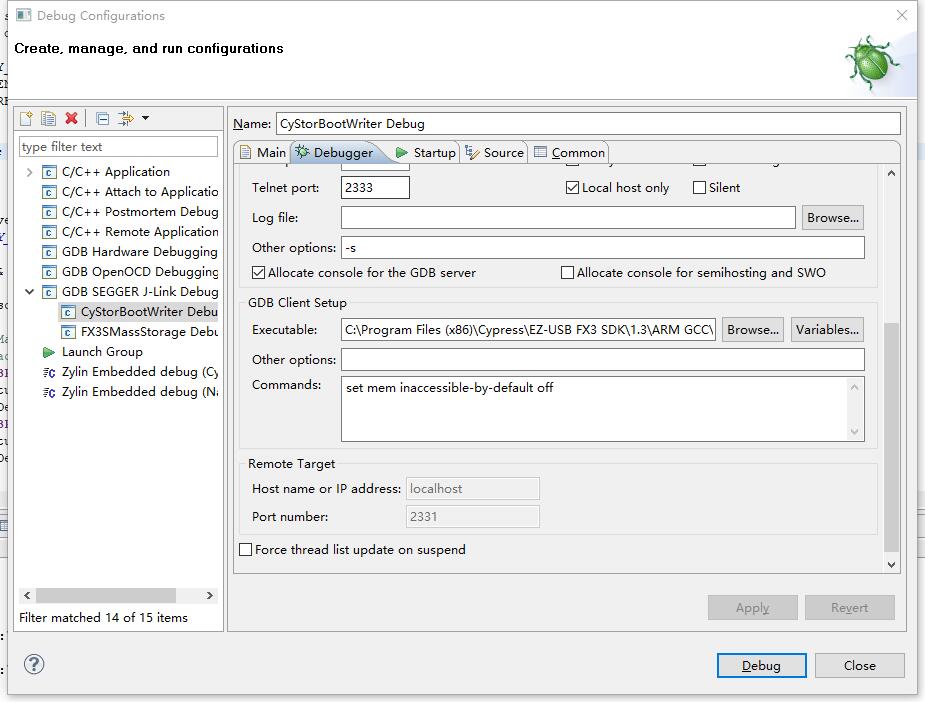This screenshot has height=702, width=925.
Task: Toggle Local host only checkbox
Action: [x=572, y=188]
